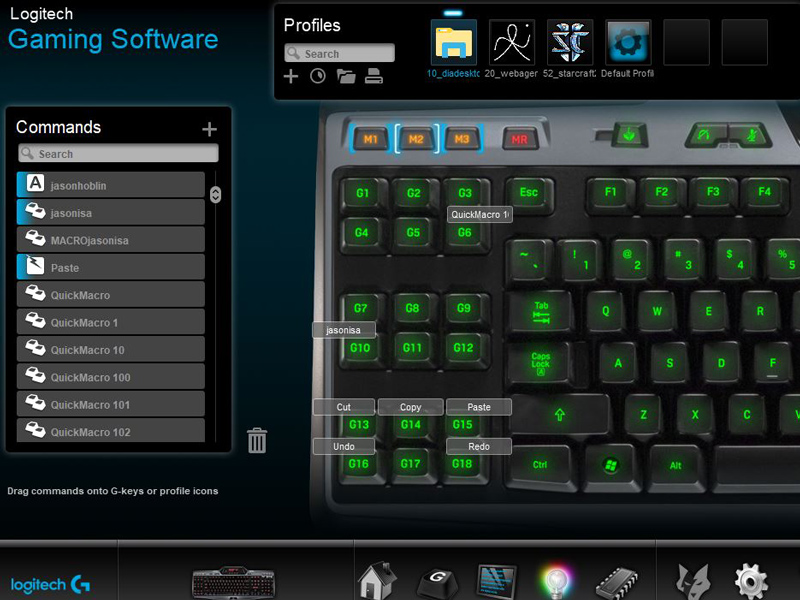
Task: Select the QuickMacro 1 command
Action: coord(111,322)
